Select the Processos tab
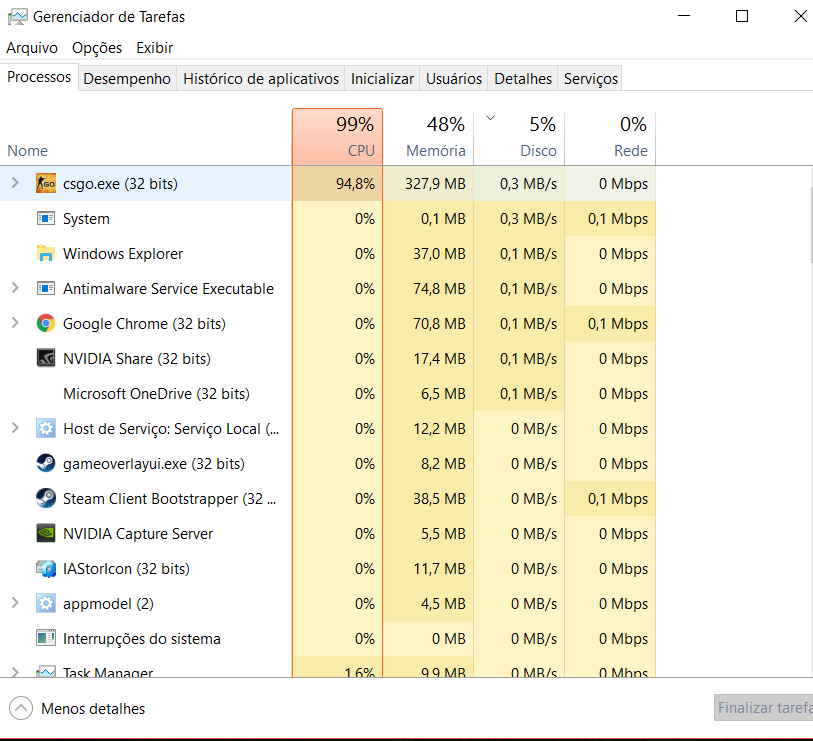813x741 pixels. (39, 77)
